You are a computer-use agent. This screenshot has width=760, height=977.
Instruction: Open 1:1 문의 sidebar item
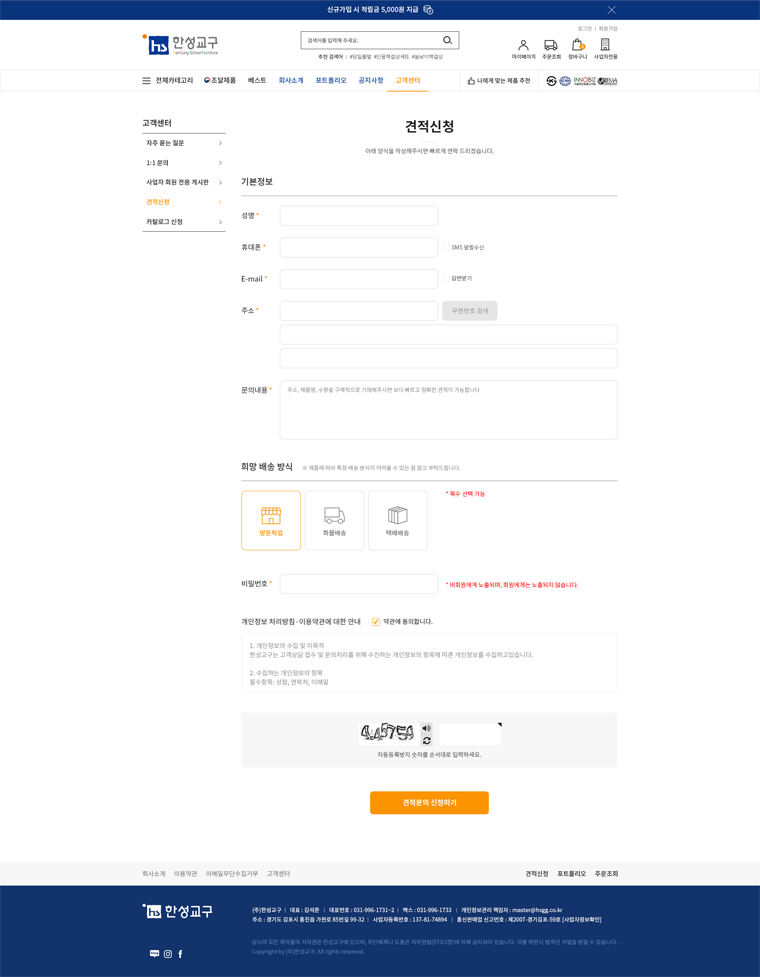tap(184, 163)
